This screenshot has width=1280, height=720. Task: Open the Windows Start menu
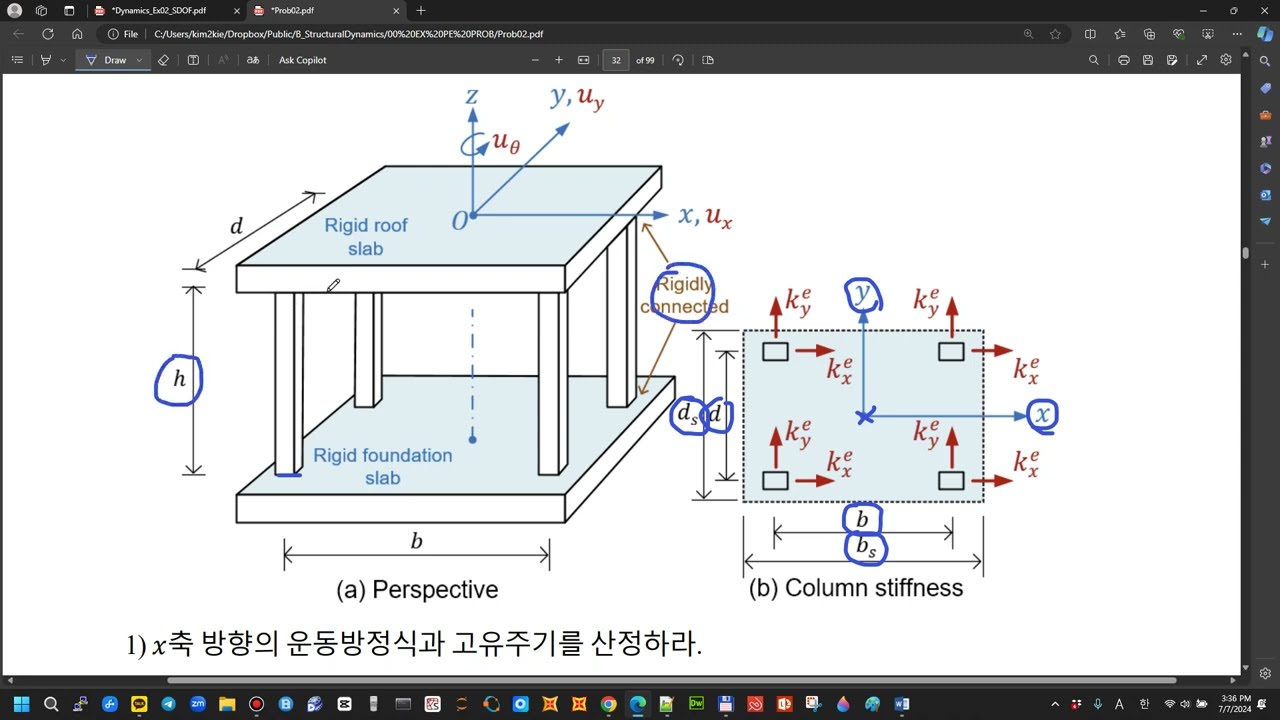[x=22, y=704]
